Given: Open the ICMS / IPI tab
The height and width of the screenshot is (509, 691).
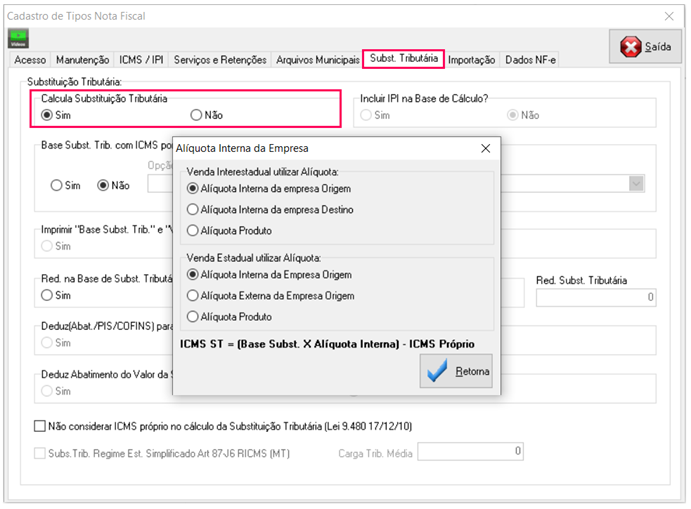Looking at the screenshot, I should [x=142, y=60].
